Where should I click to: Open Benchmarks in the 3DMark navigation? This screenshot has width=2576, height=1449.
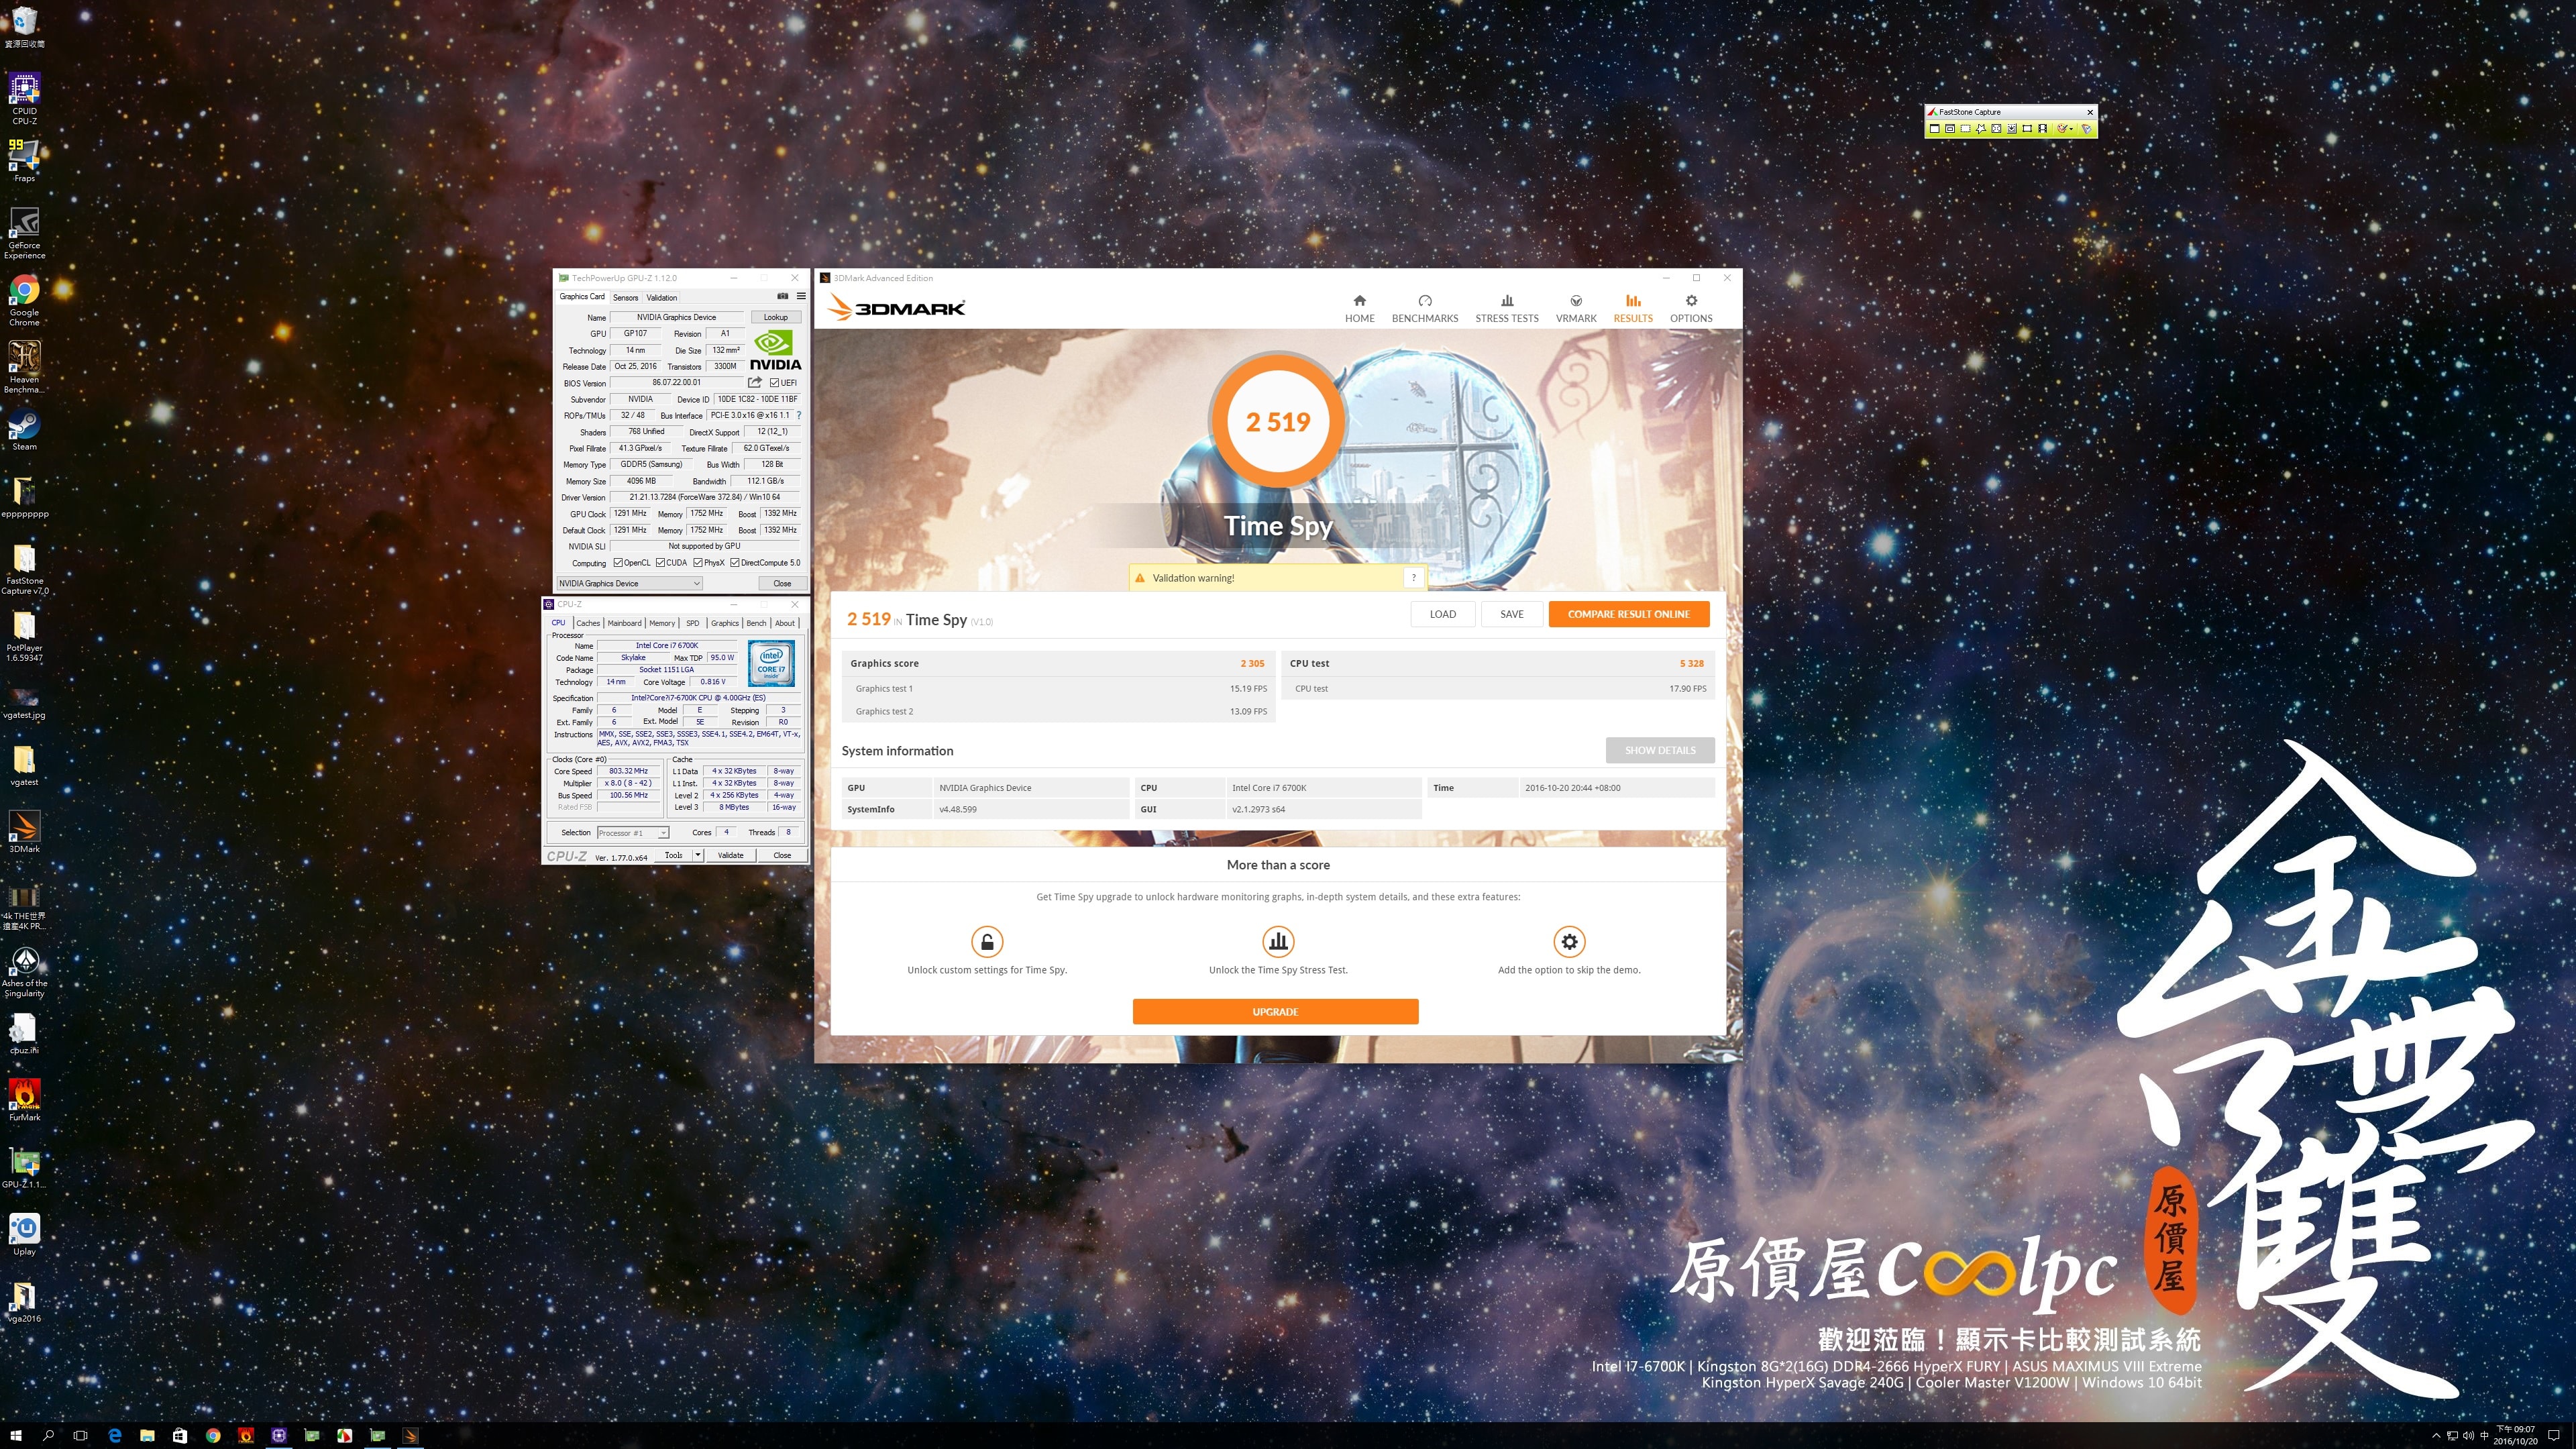(1425, 308)
